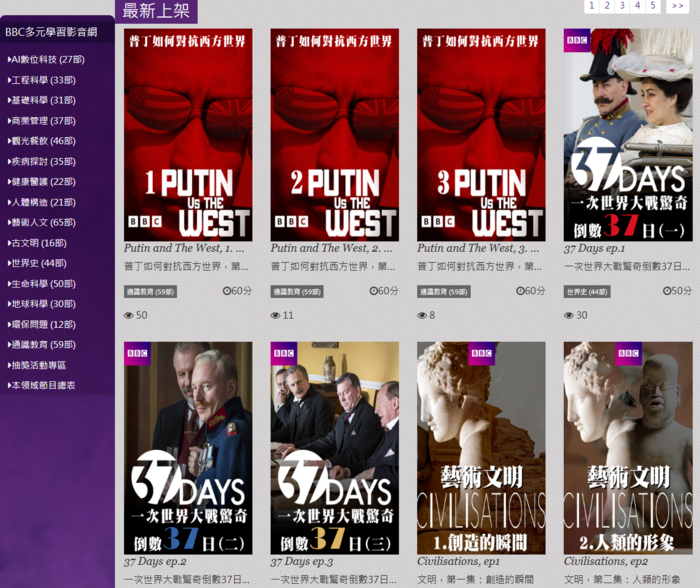700x588 pixels.
Task: Jump to page 4
Action: click(x=637, y=6)
